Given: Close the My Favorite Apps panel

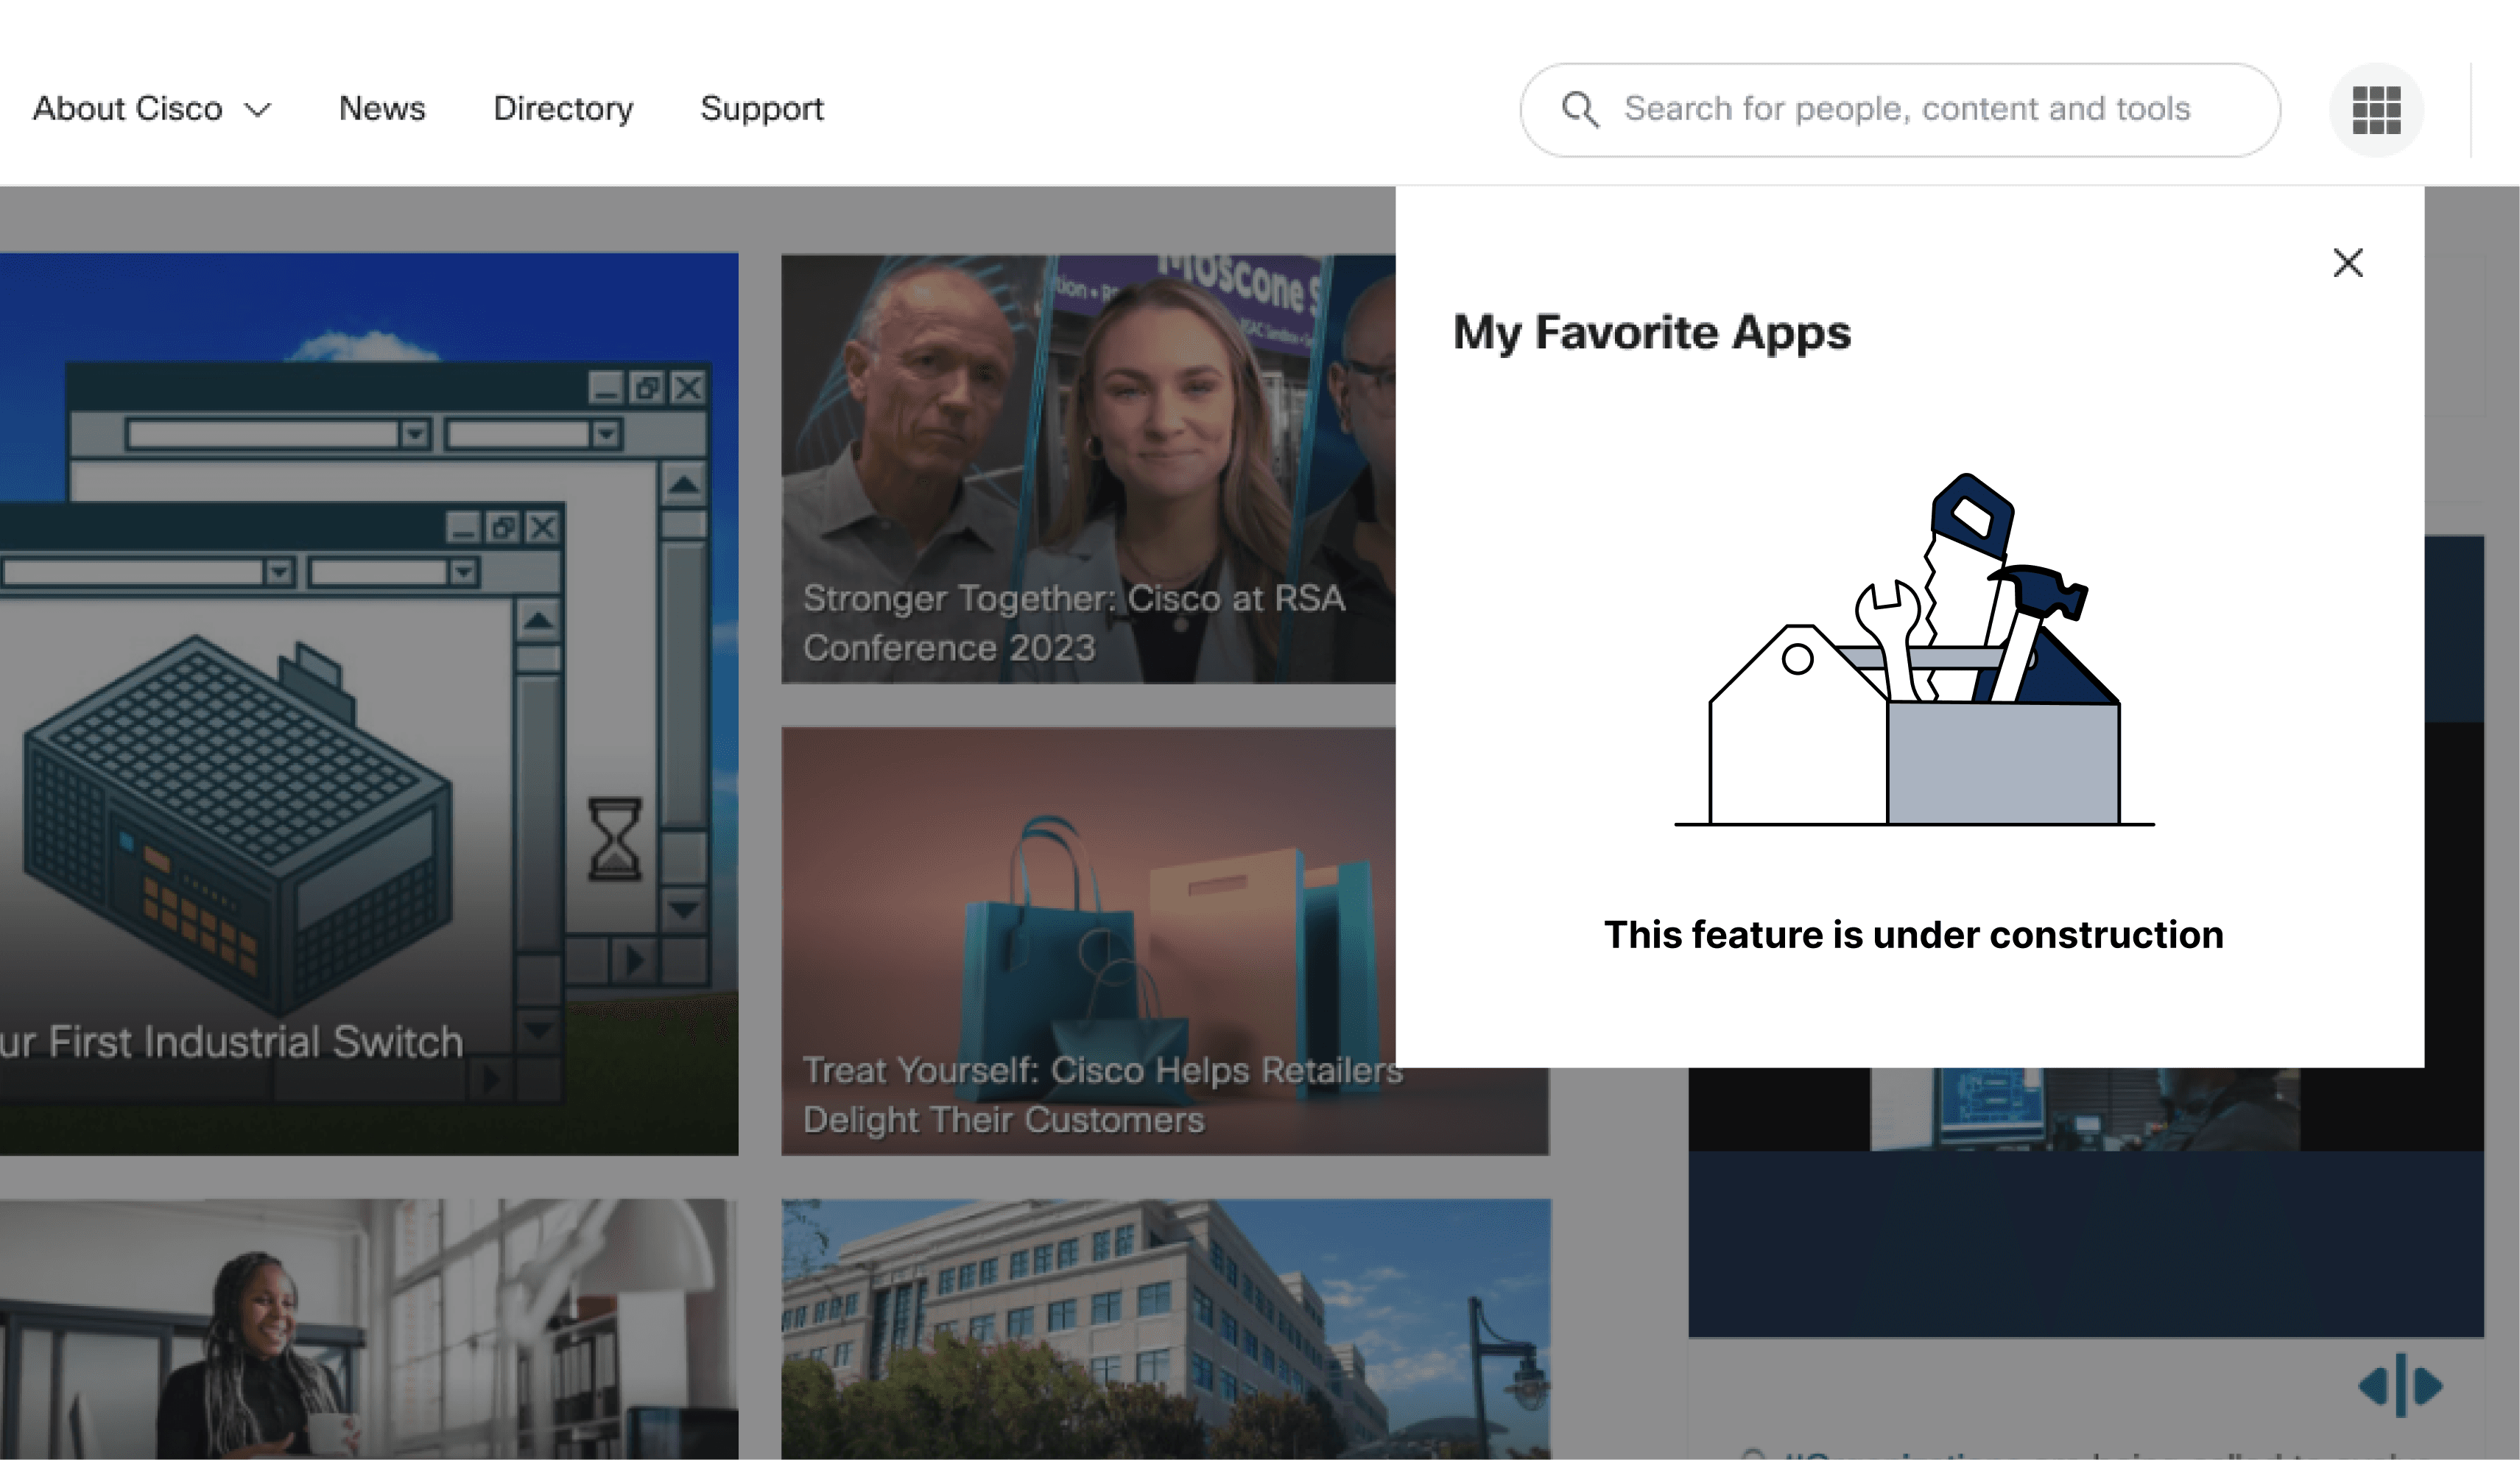Looking at the screenshot, I should pos(2347,263).
